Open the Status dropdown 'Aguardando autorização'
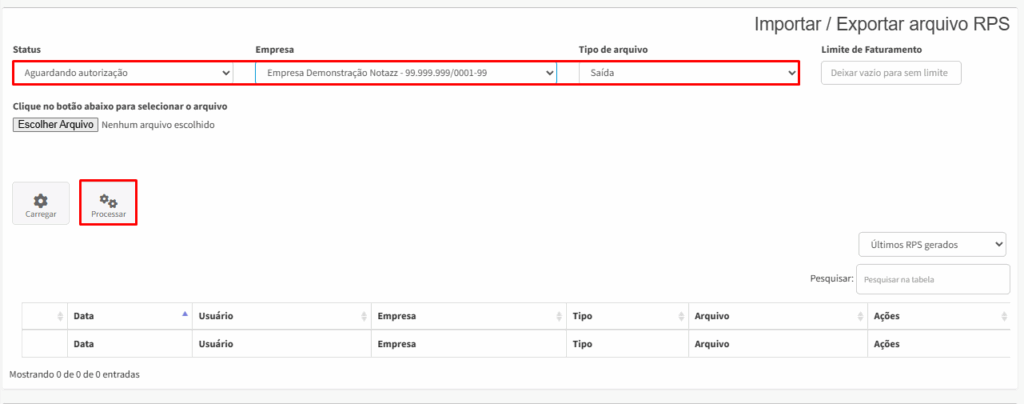The height and width of the screenshot is (404, 1024). point(123,73)
